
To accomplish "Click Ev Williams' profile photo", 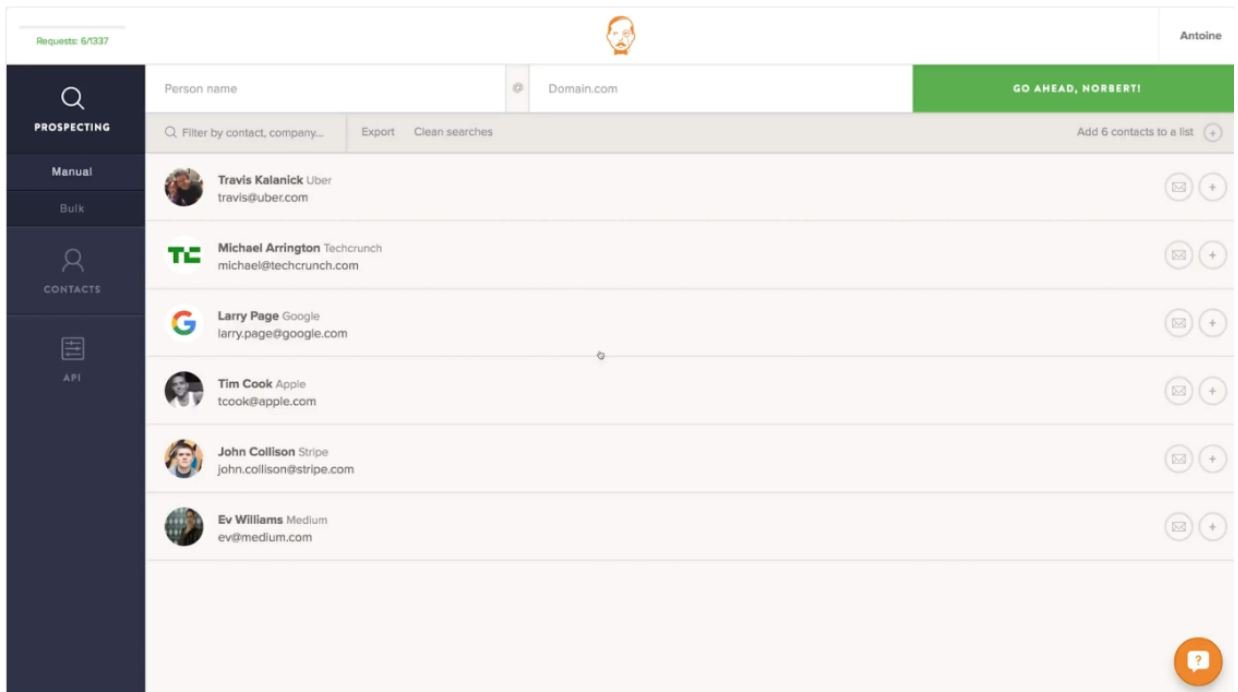I will coord(184,527).
